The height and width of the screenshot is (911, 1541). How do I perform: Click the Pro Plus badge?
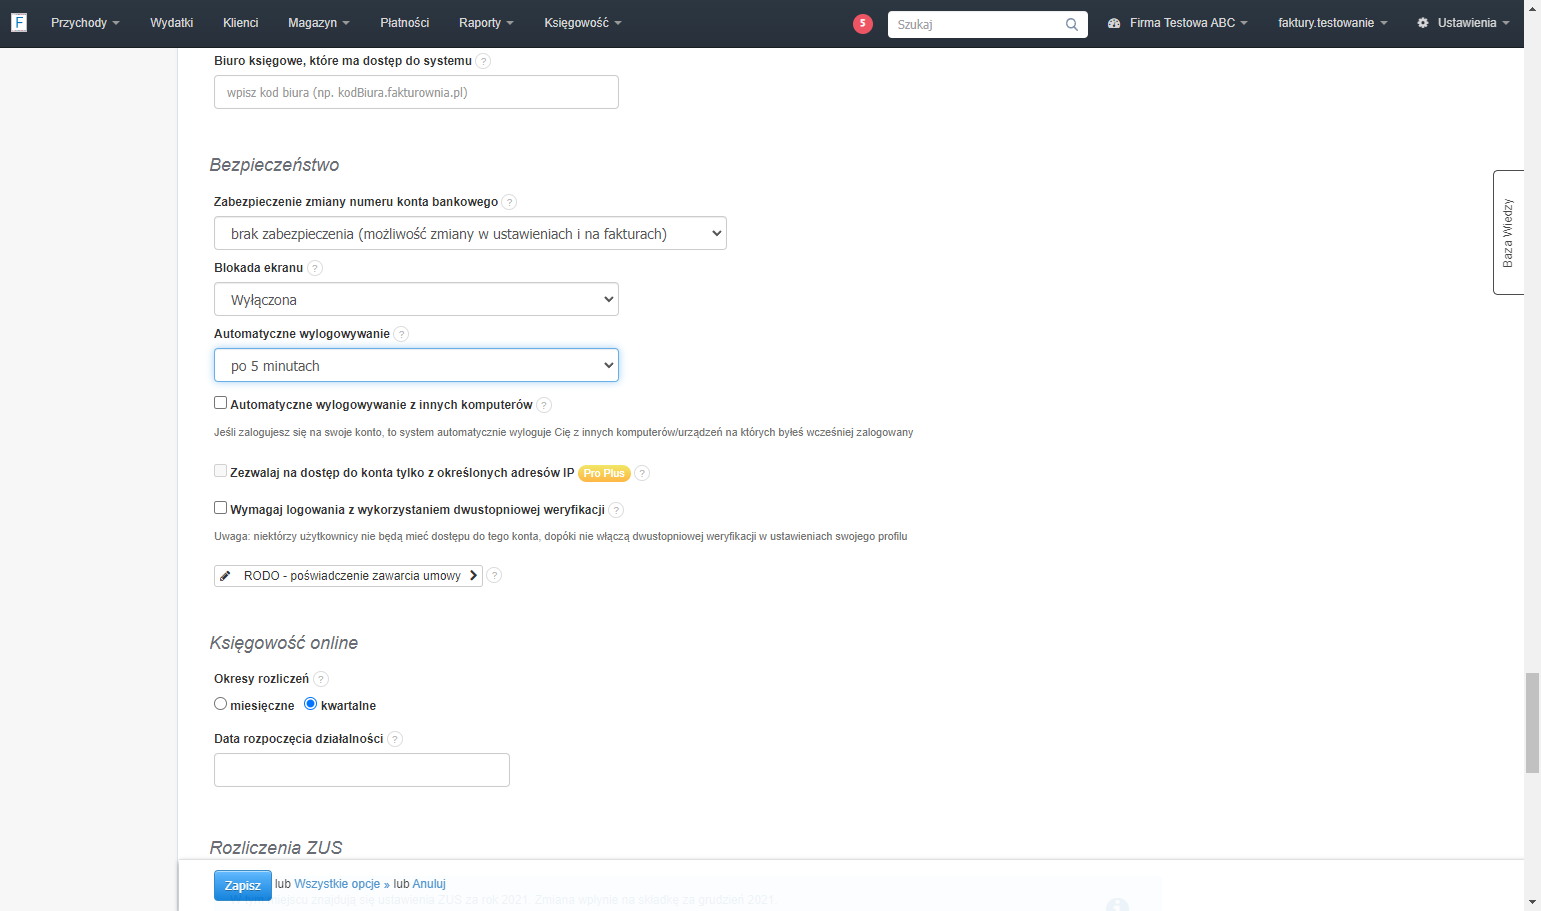(604, 473)
